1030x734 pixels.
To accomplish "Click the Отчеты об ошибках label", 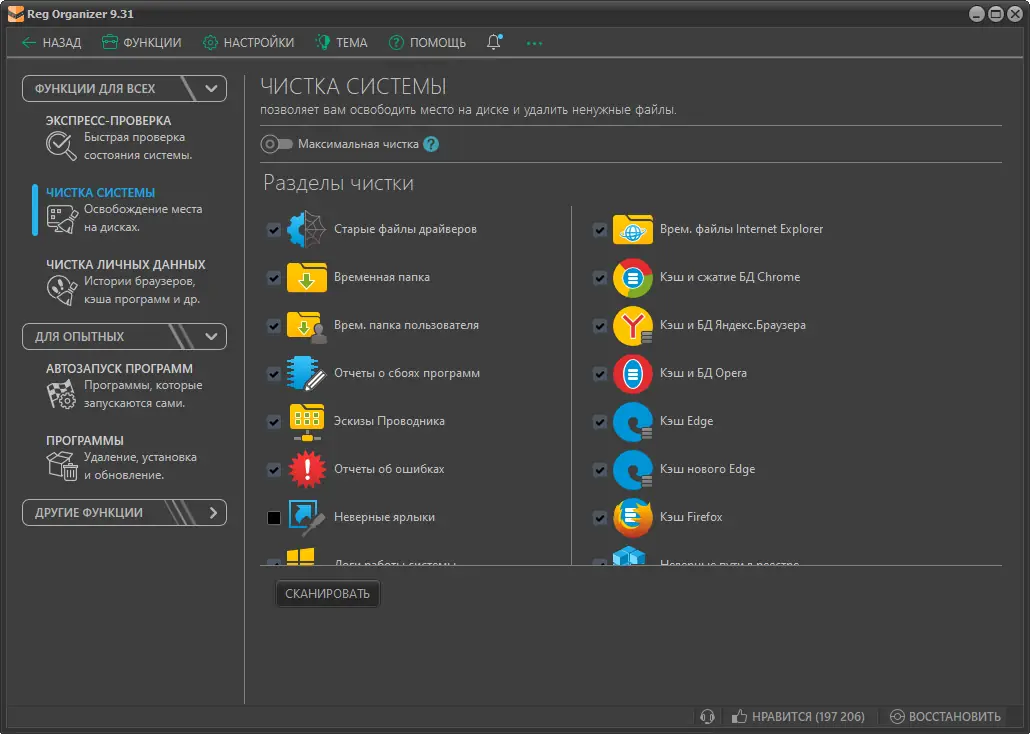I will pos(389,469).
